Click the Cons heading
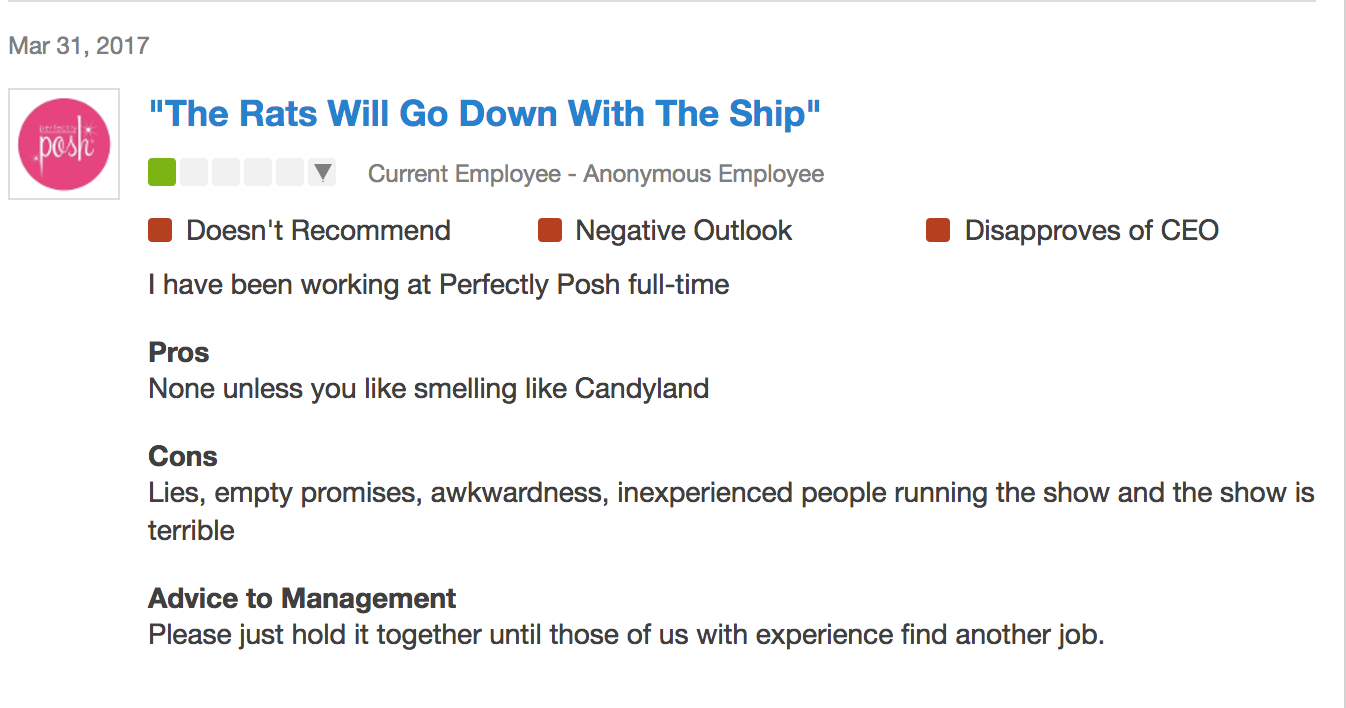This screenshot has width=1346, height=708. click(x=183, y=456)
